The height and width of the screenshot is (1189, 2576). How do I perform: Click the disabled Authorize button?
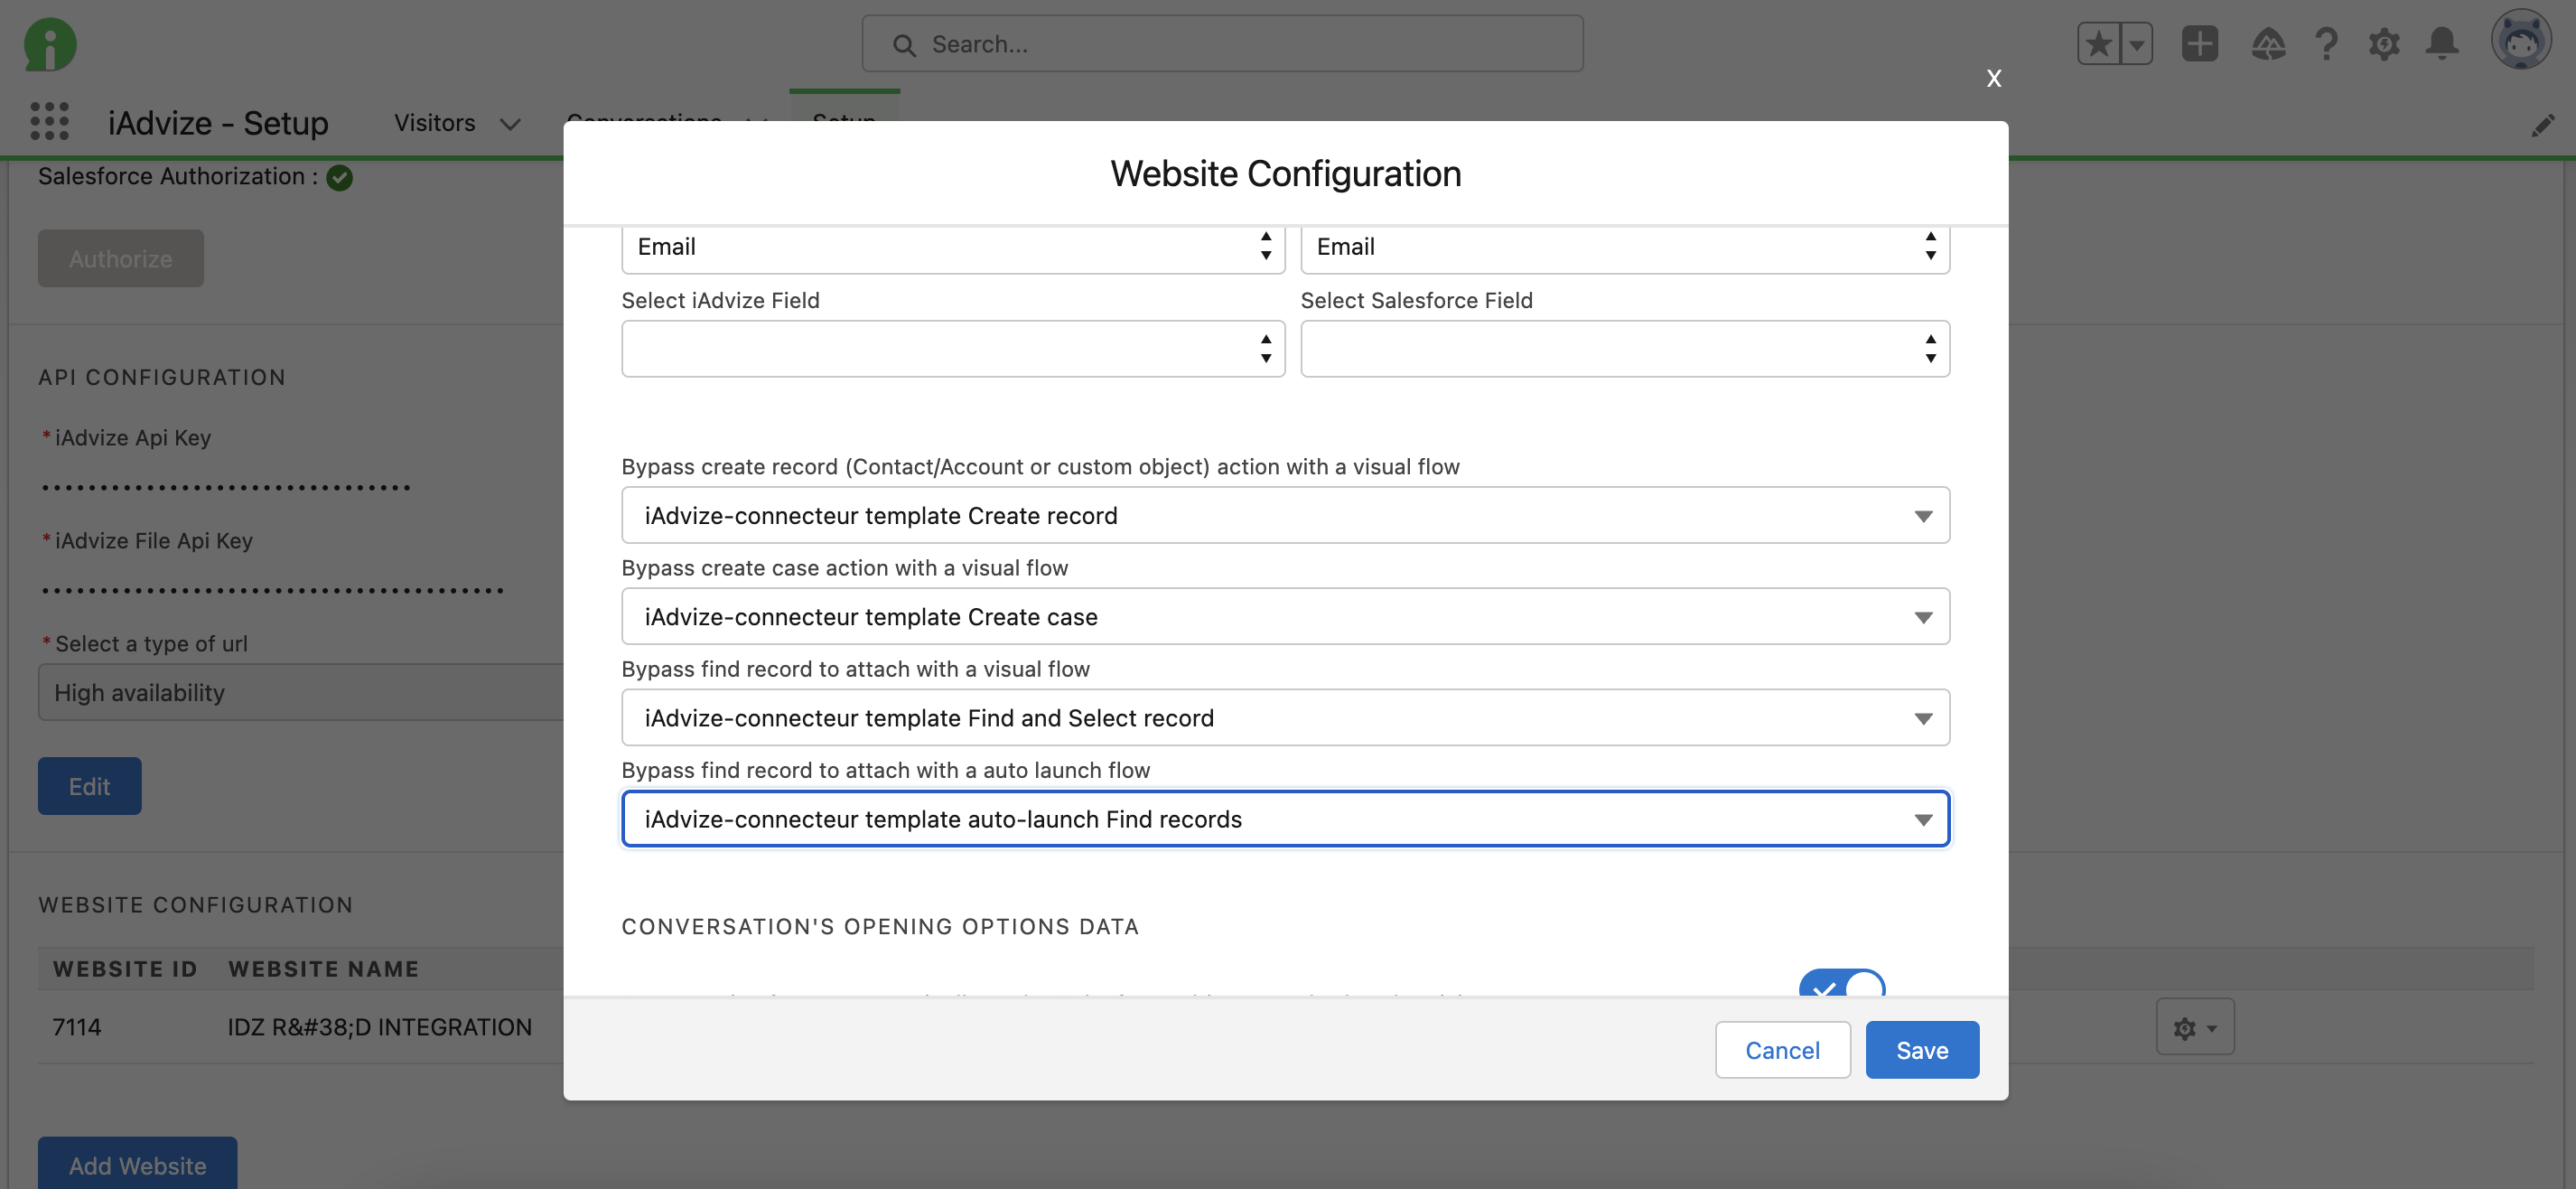tap(121, 258)
